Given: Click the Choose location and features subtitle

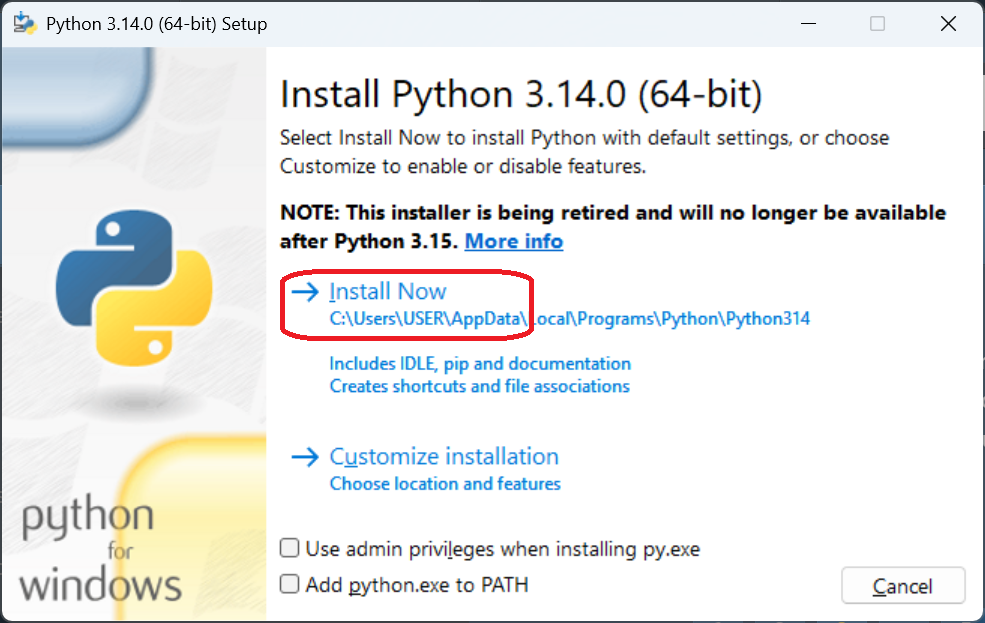Looking at the screenshot, I should (445, 484).
